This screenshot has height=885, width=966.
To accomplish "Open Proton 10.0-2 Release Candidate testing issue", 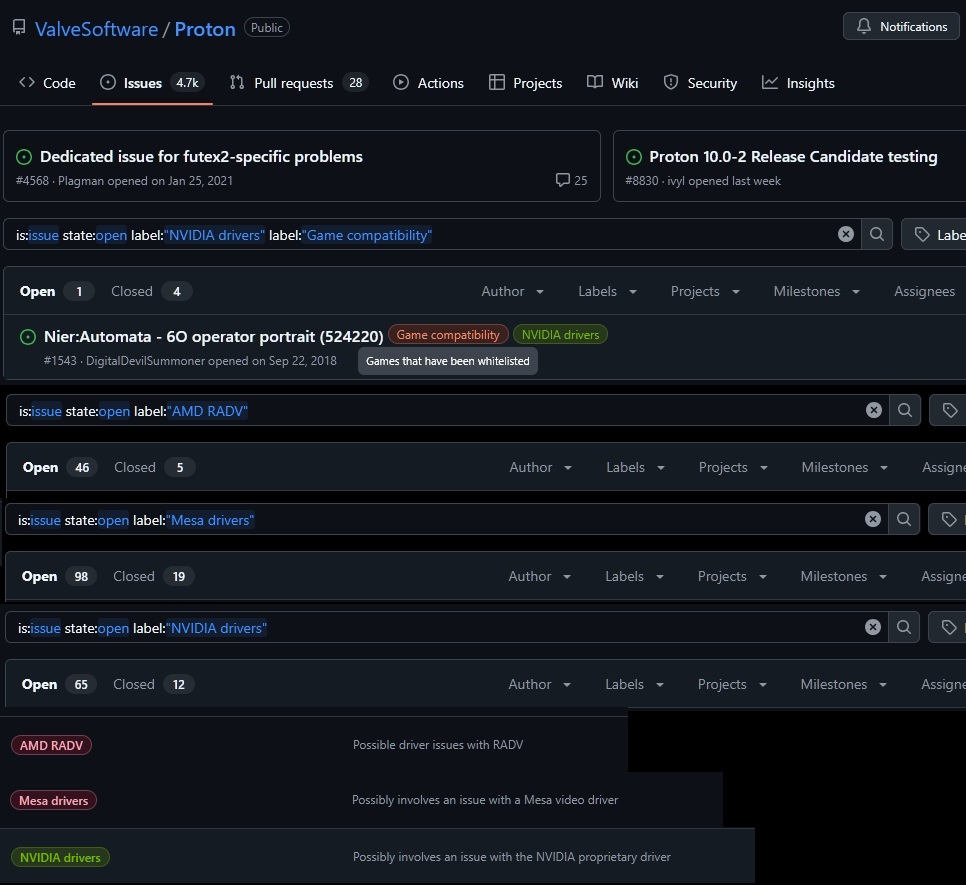I will pyautogui.click(x=793, y=156).
